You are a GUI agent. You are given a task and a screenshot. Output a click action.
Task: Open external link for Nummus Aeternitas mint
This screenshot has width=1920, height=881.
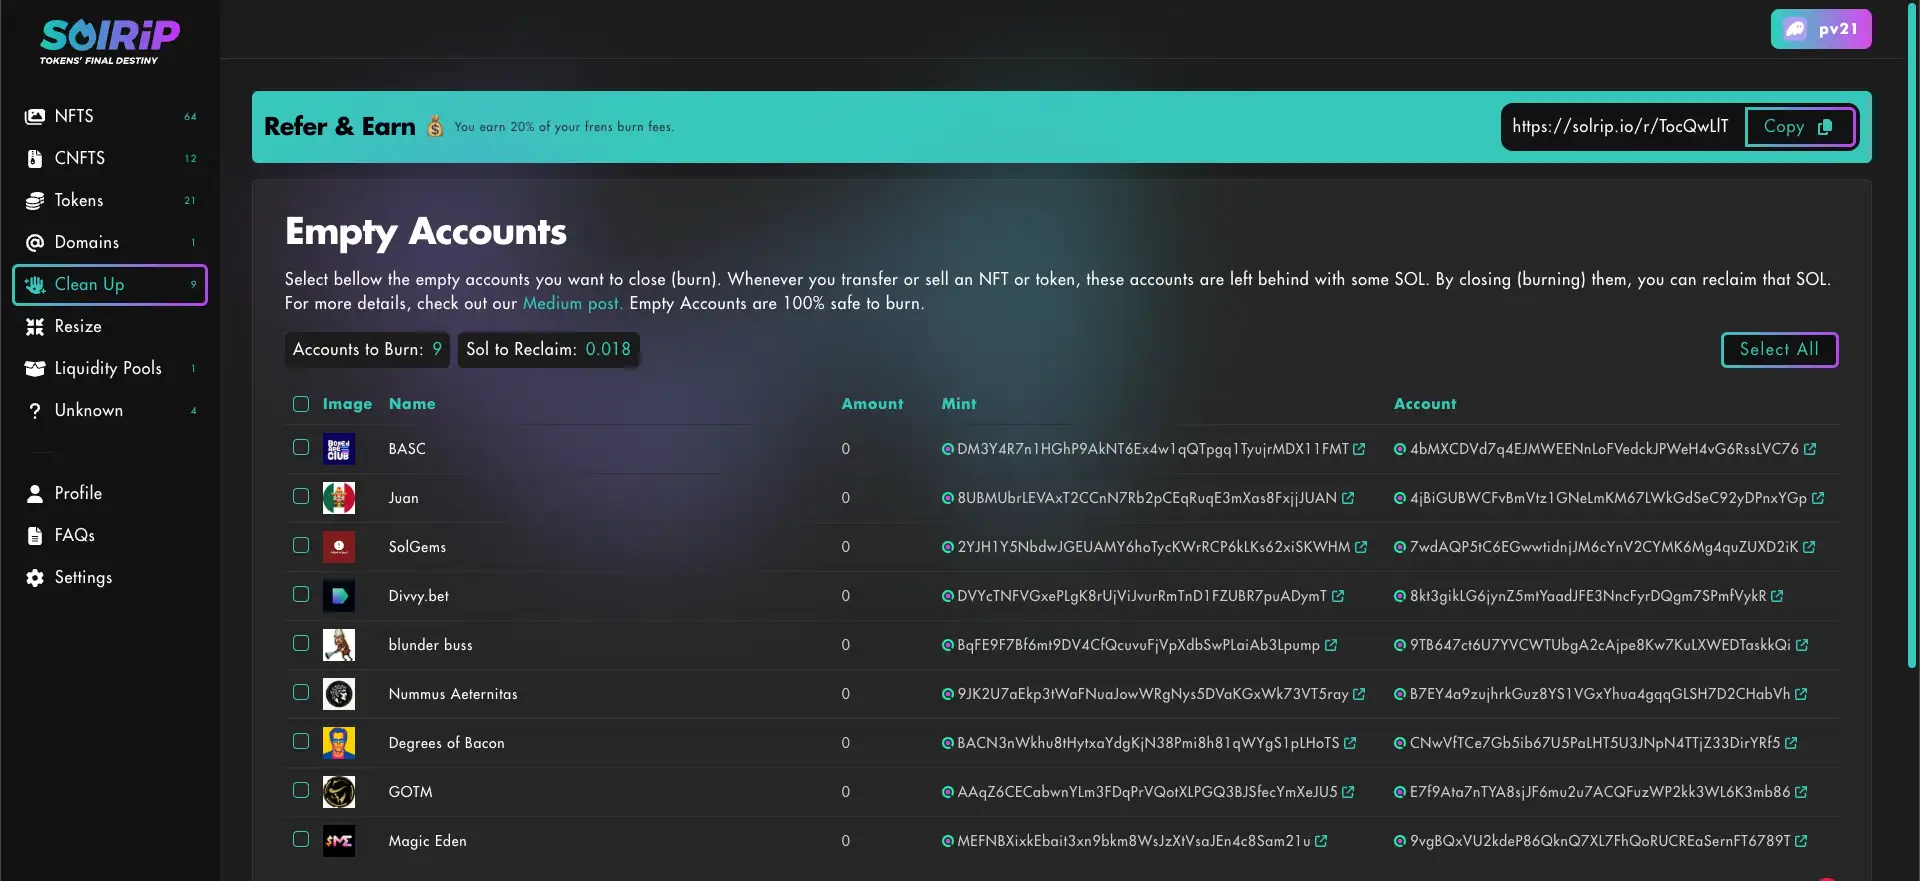[1359, 694]
